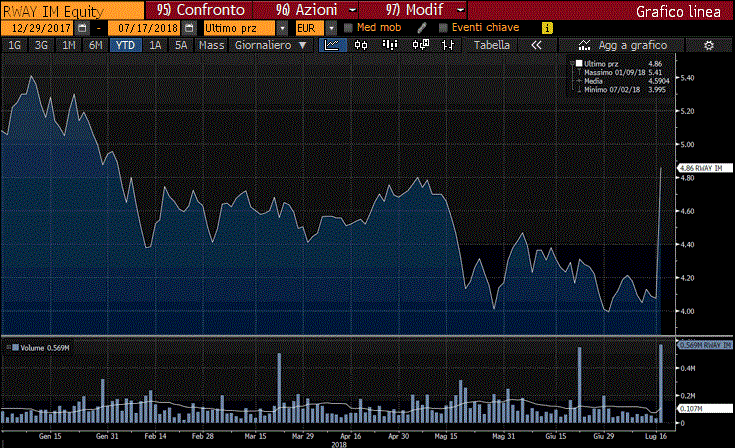The image size is (735, 448).
Task: Select the OHLC bars chart icon
Action: pos(448,45)
